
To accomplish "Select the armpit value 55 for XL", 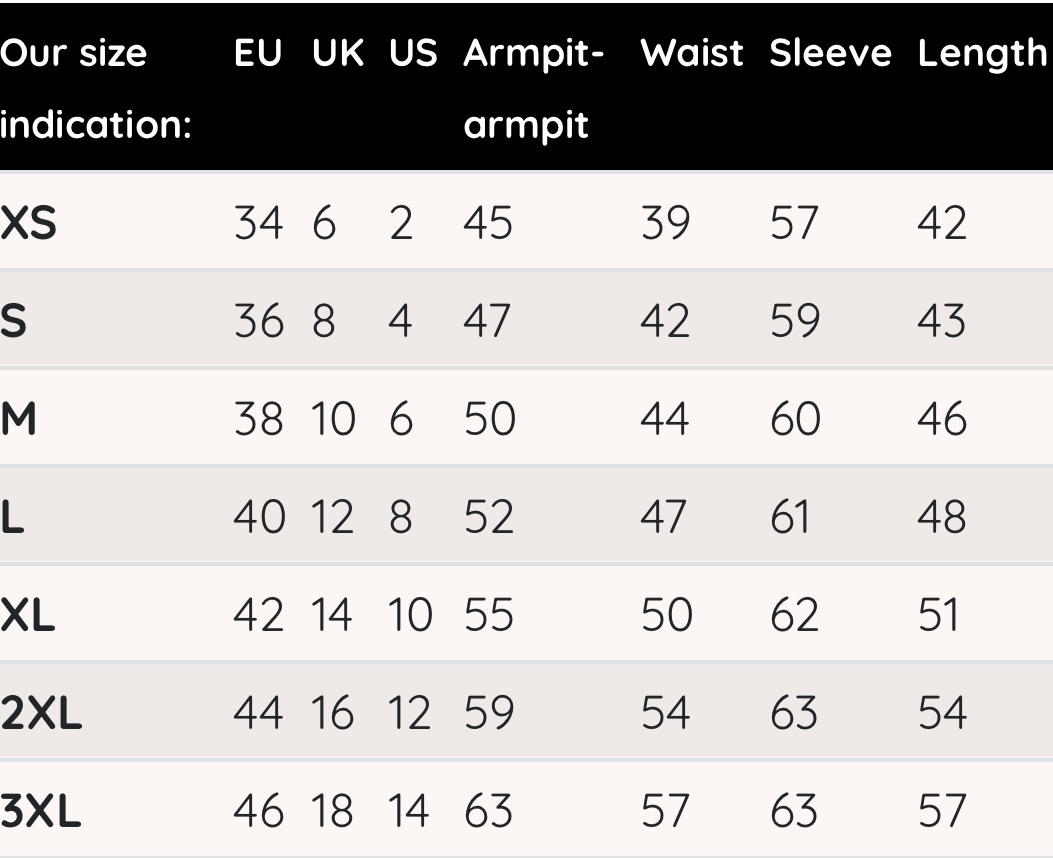I will [x=488, y=616].
